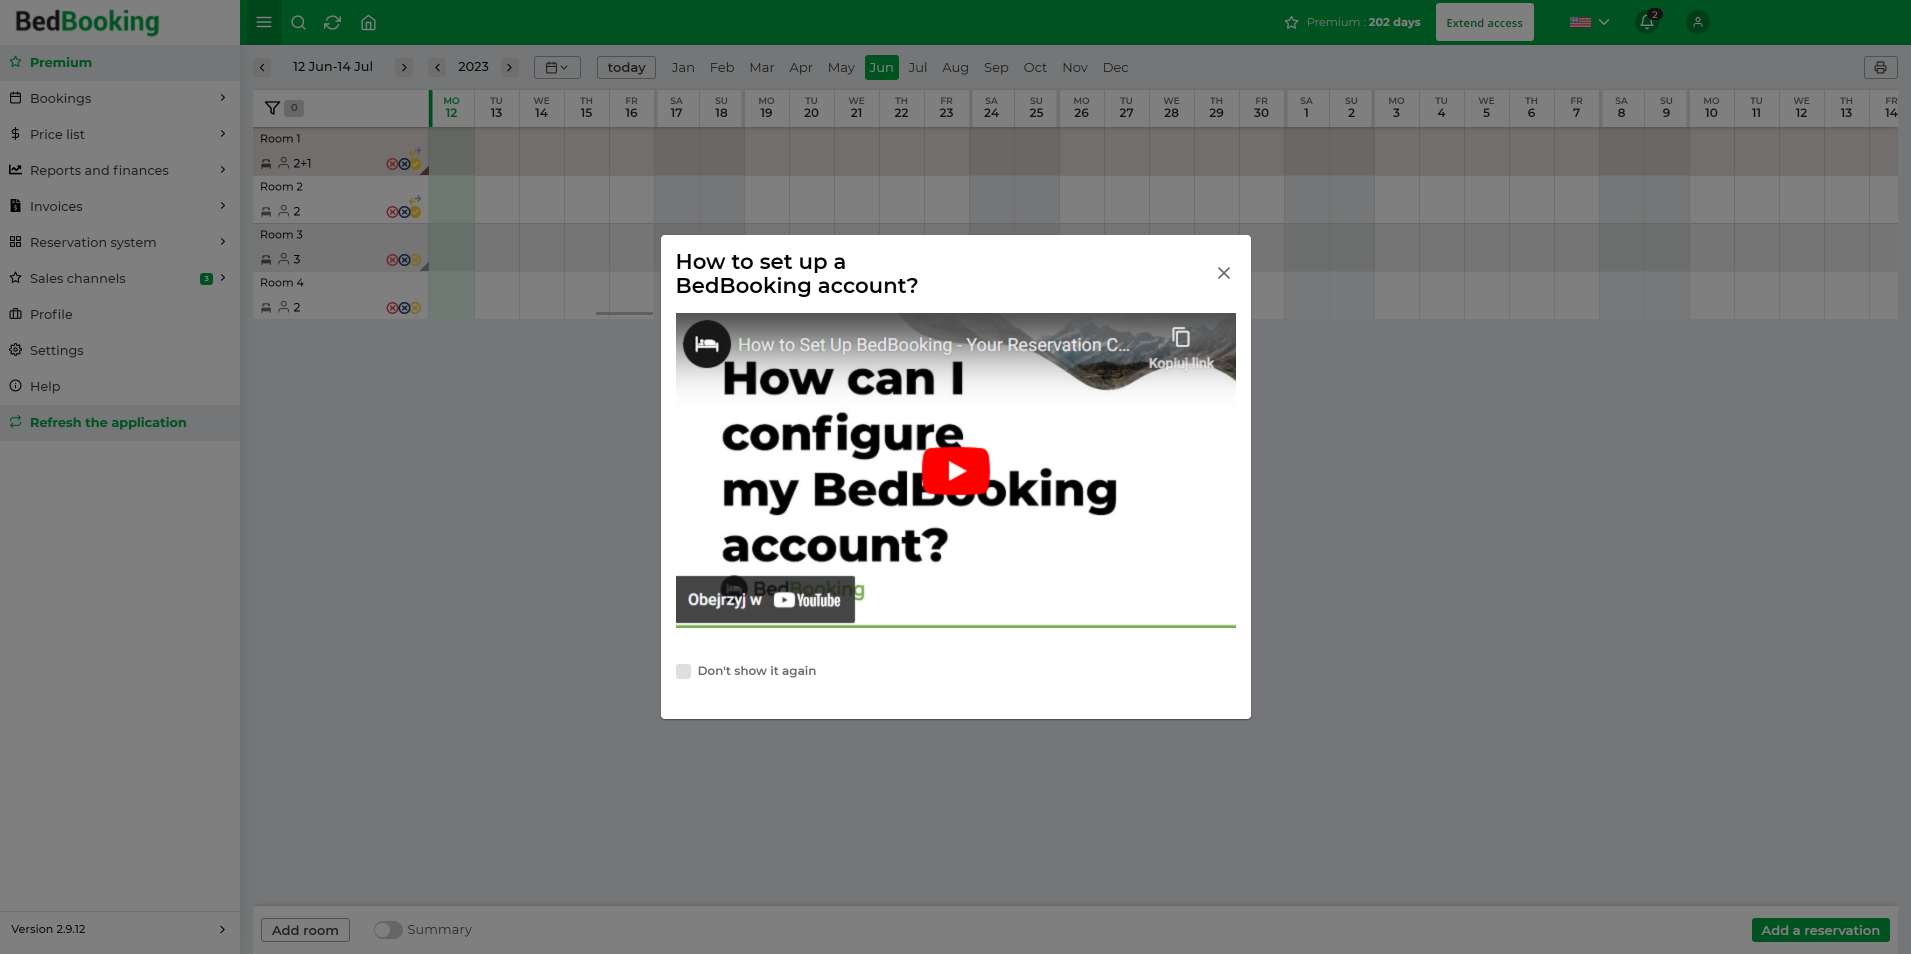Select the Jun month tab

(881, 67)
